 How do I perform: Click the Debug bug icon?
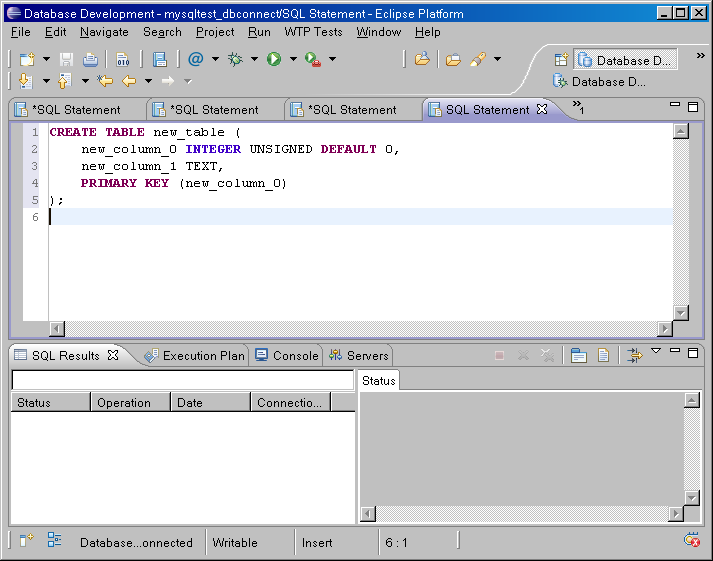click(235, 59)
